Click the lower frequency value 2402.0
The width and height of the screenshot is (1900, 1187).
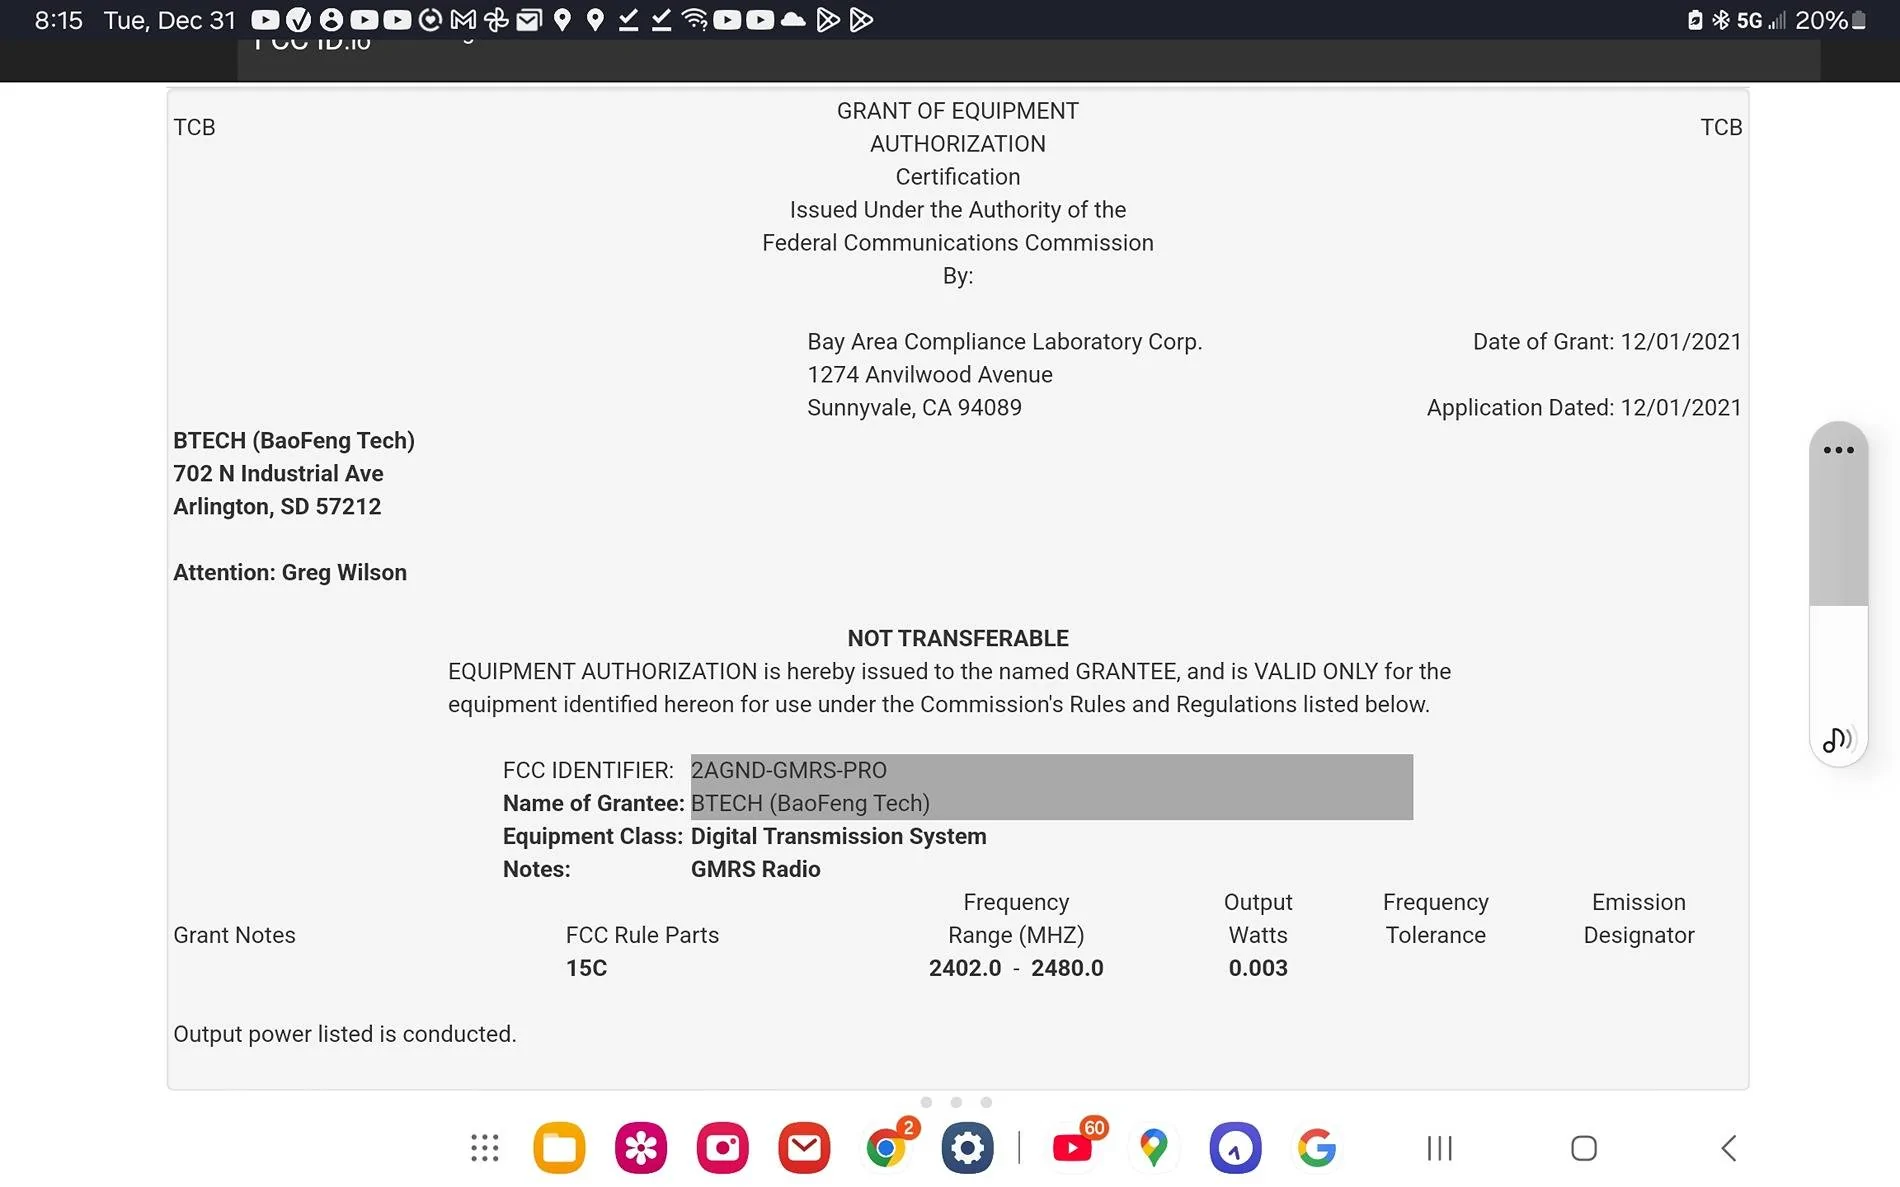point(965,969)
